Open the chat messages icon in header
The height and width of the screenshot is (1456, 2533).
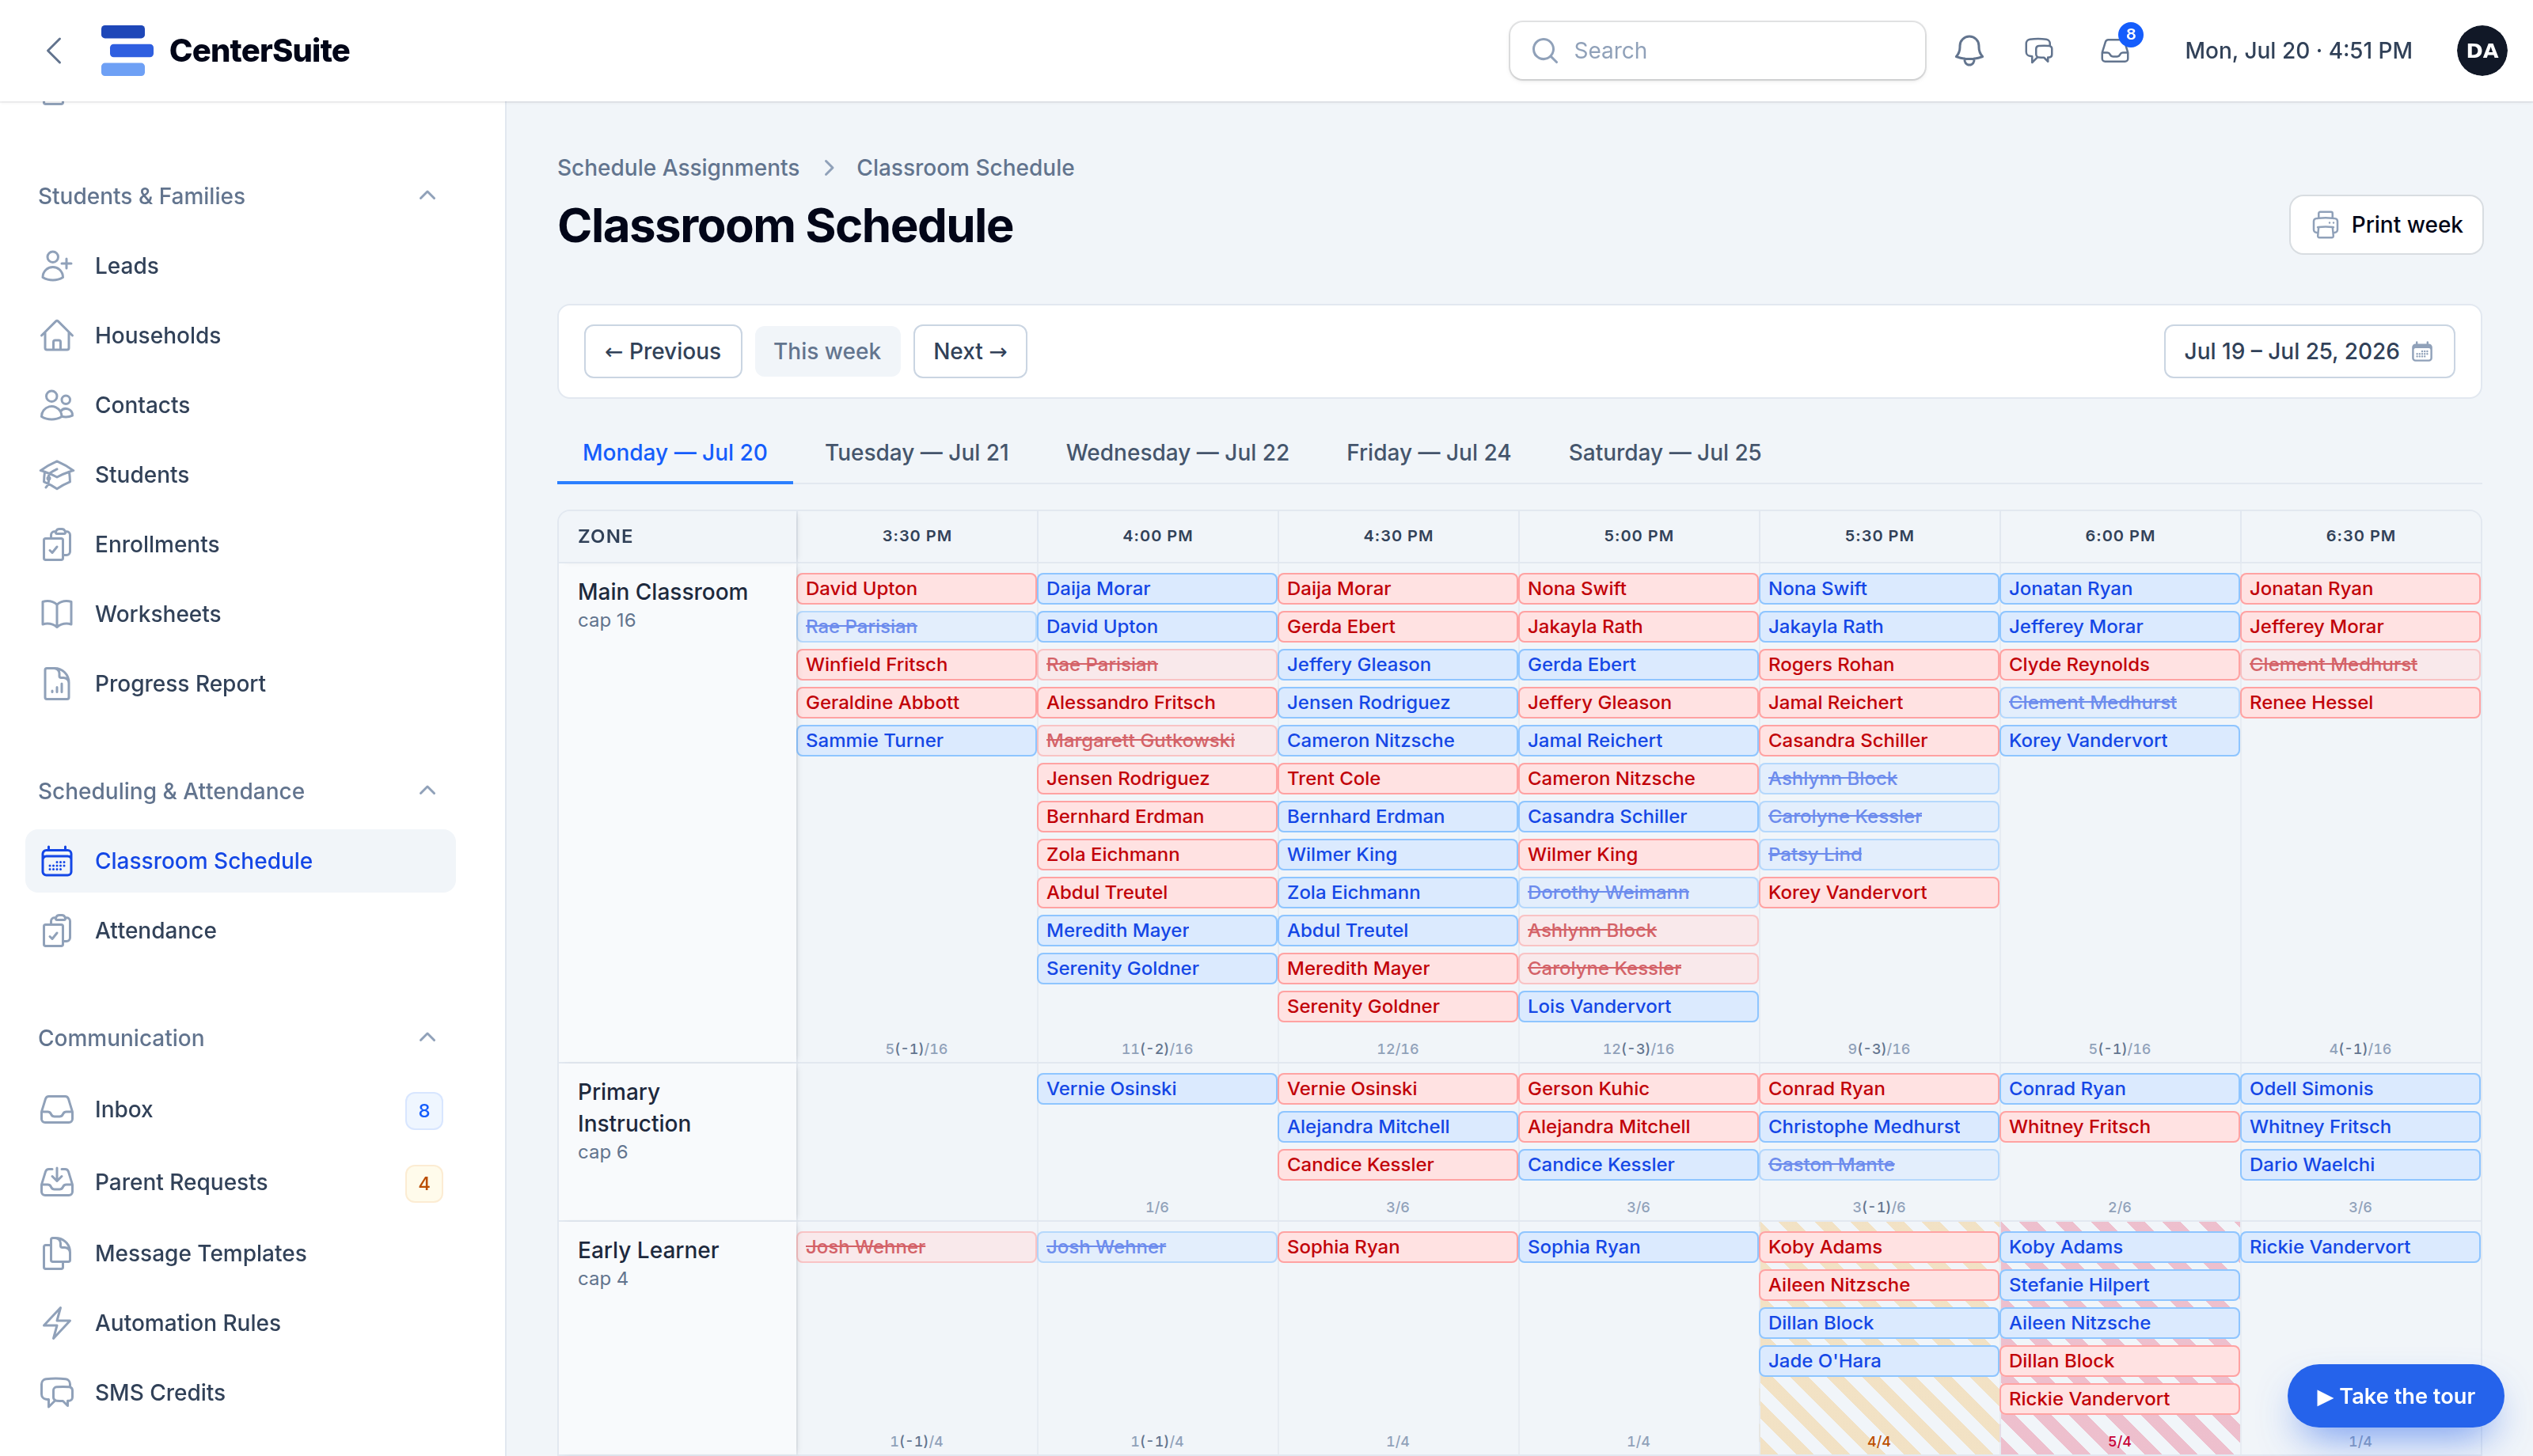(x=2038, y=50)
